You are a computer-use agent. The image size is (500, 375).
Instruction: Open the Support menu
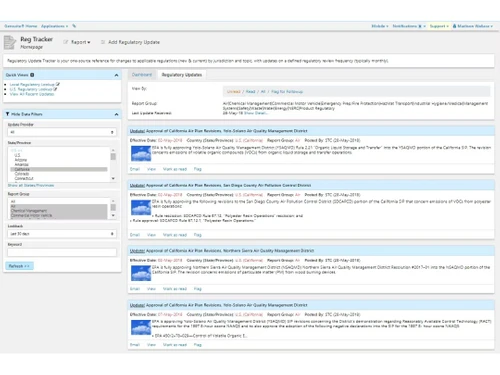439,26
